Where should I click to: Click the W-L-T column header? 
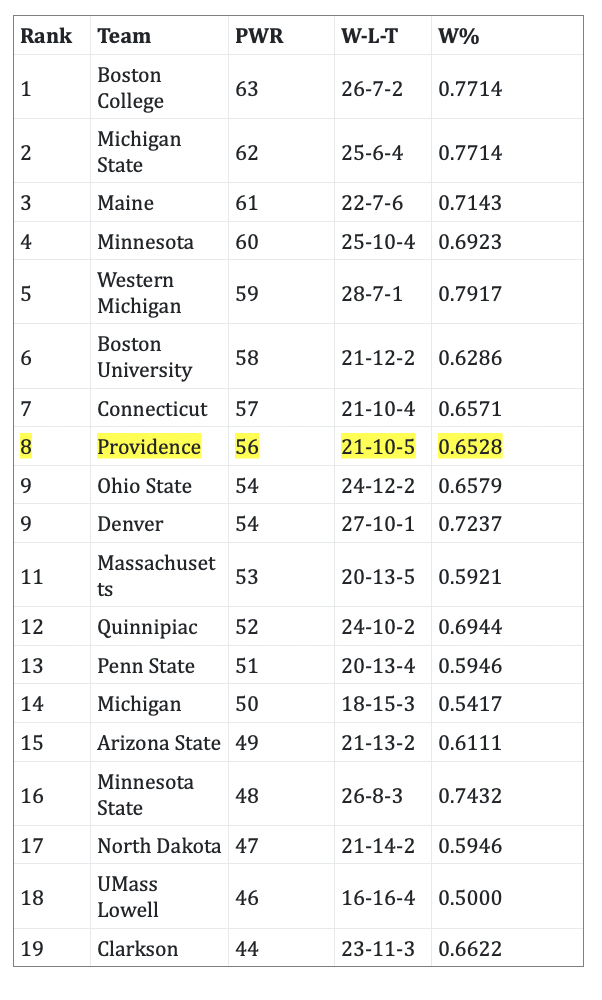tap(370, 36)
